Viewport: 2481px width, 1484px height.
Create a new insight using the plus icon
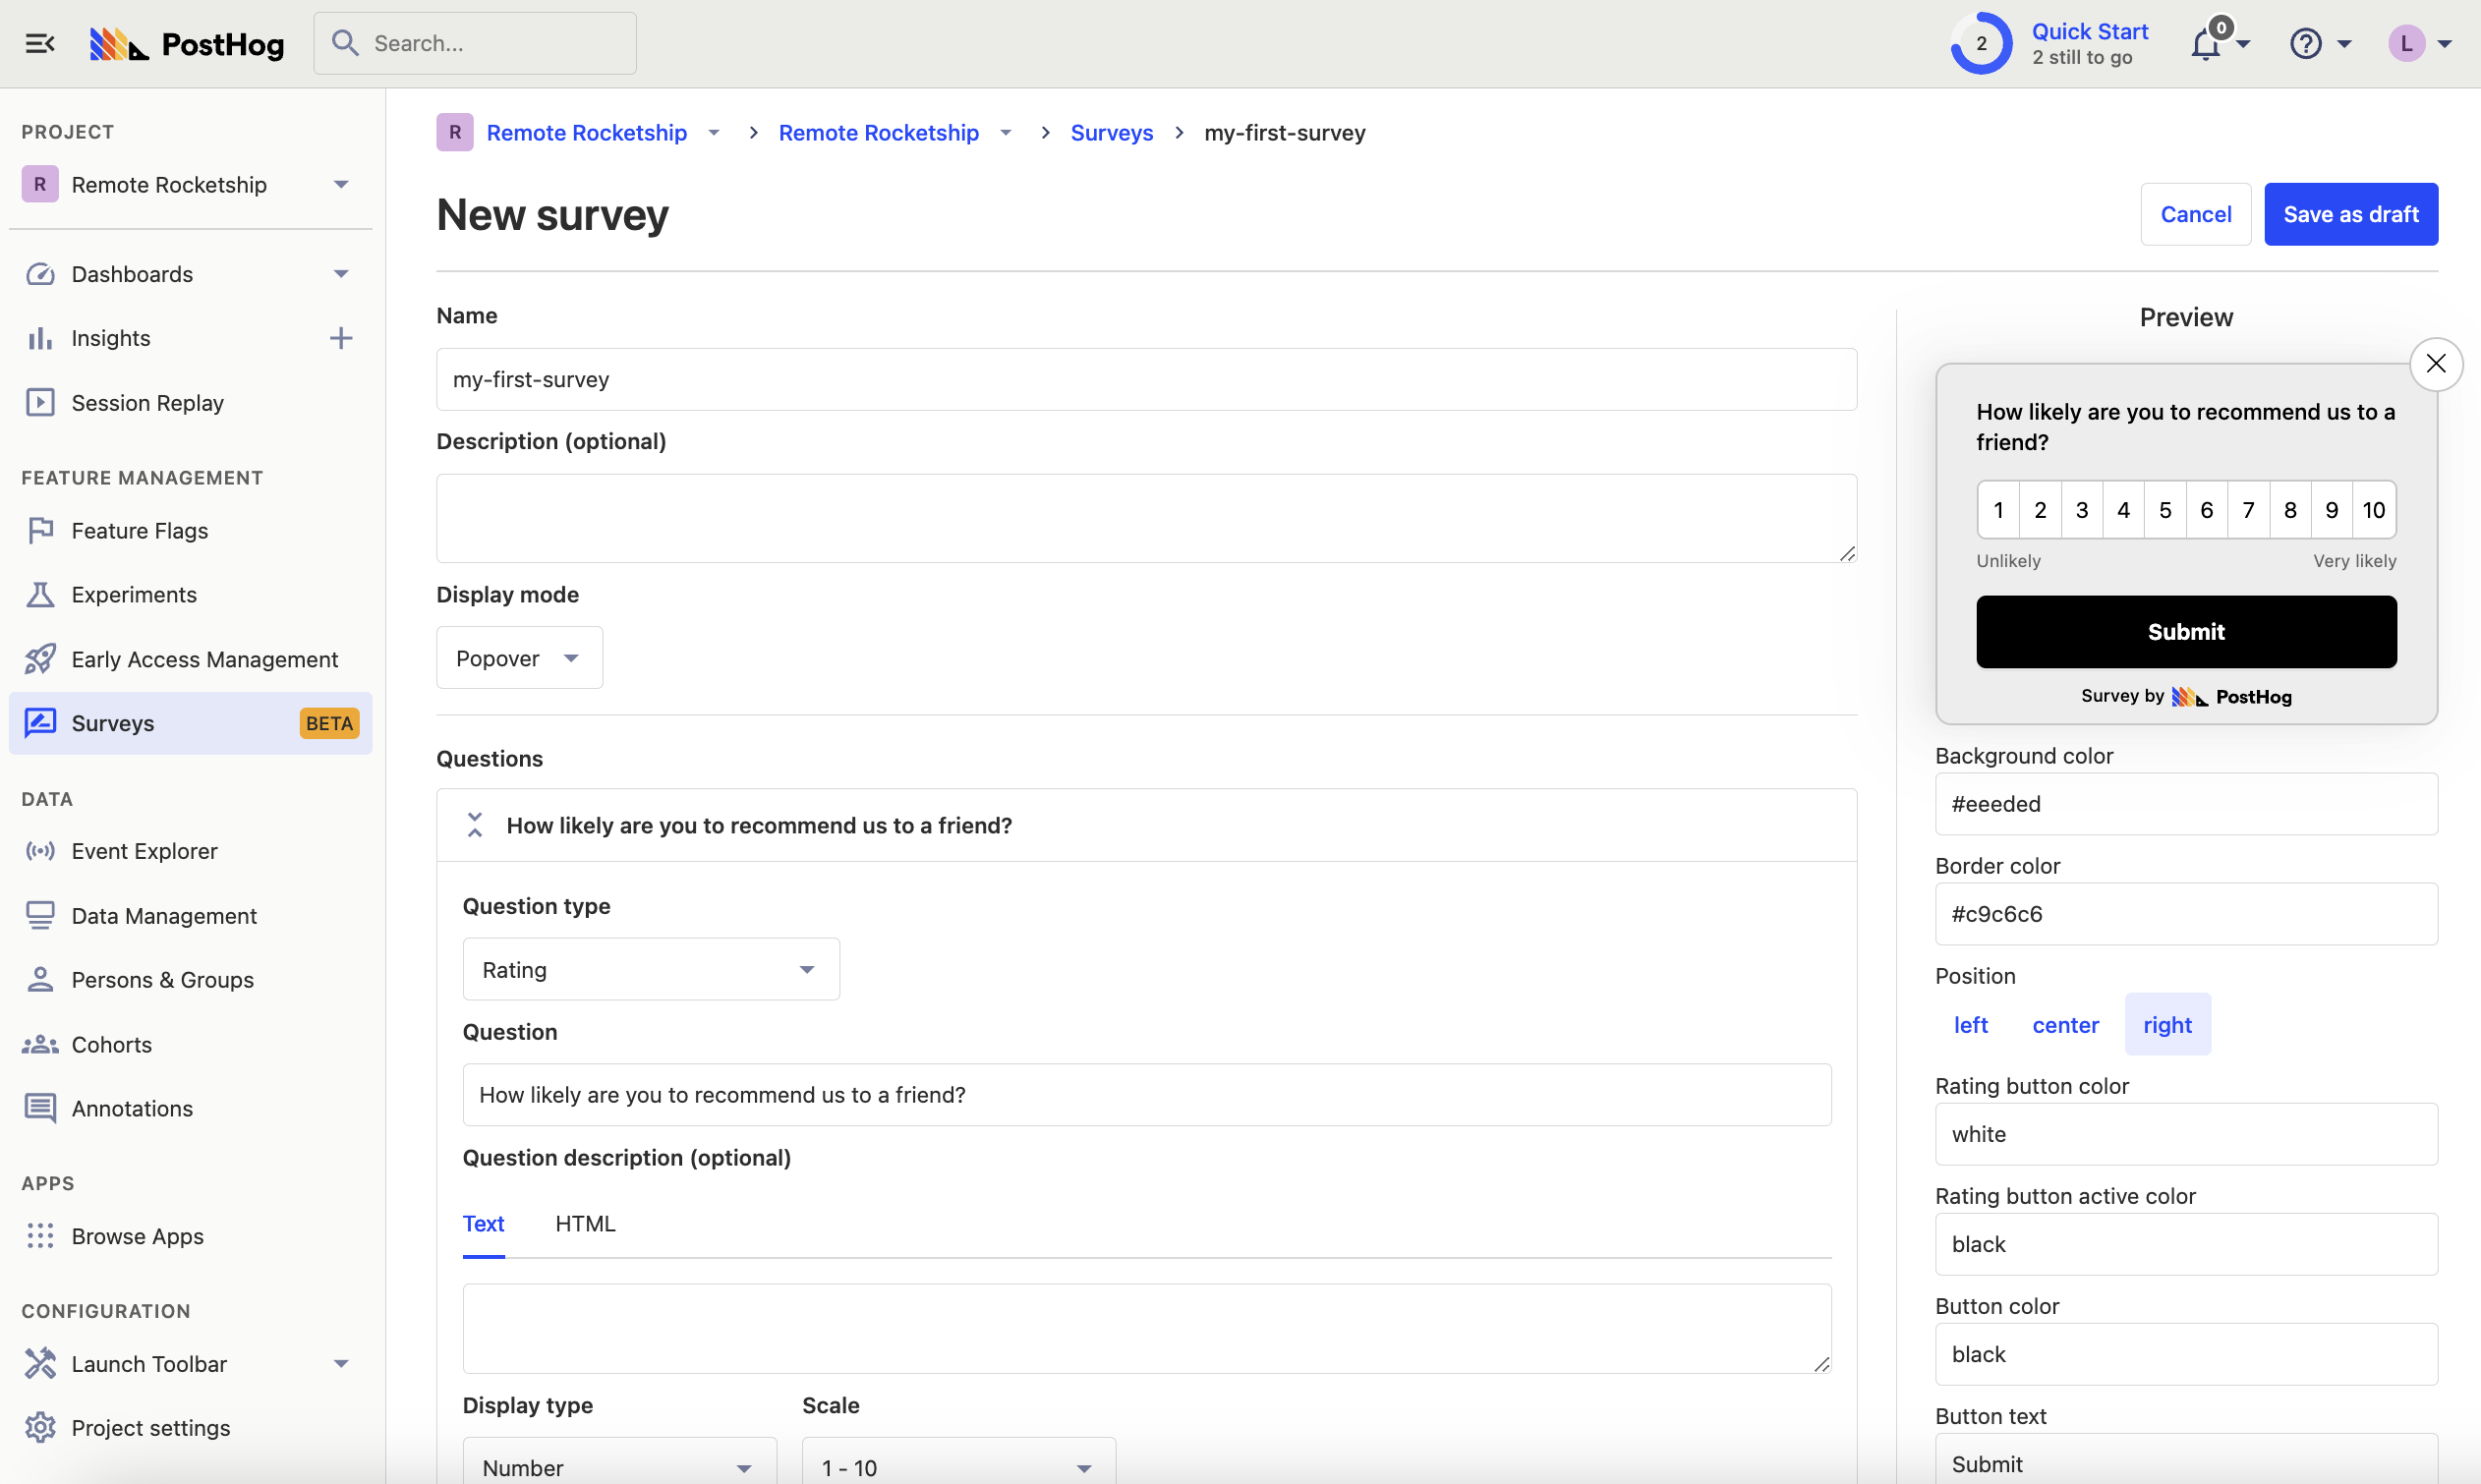341,338
